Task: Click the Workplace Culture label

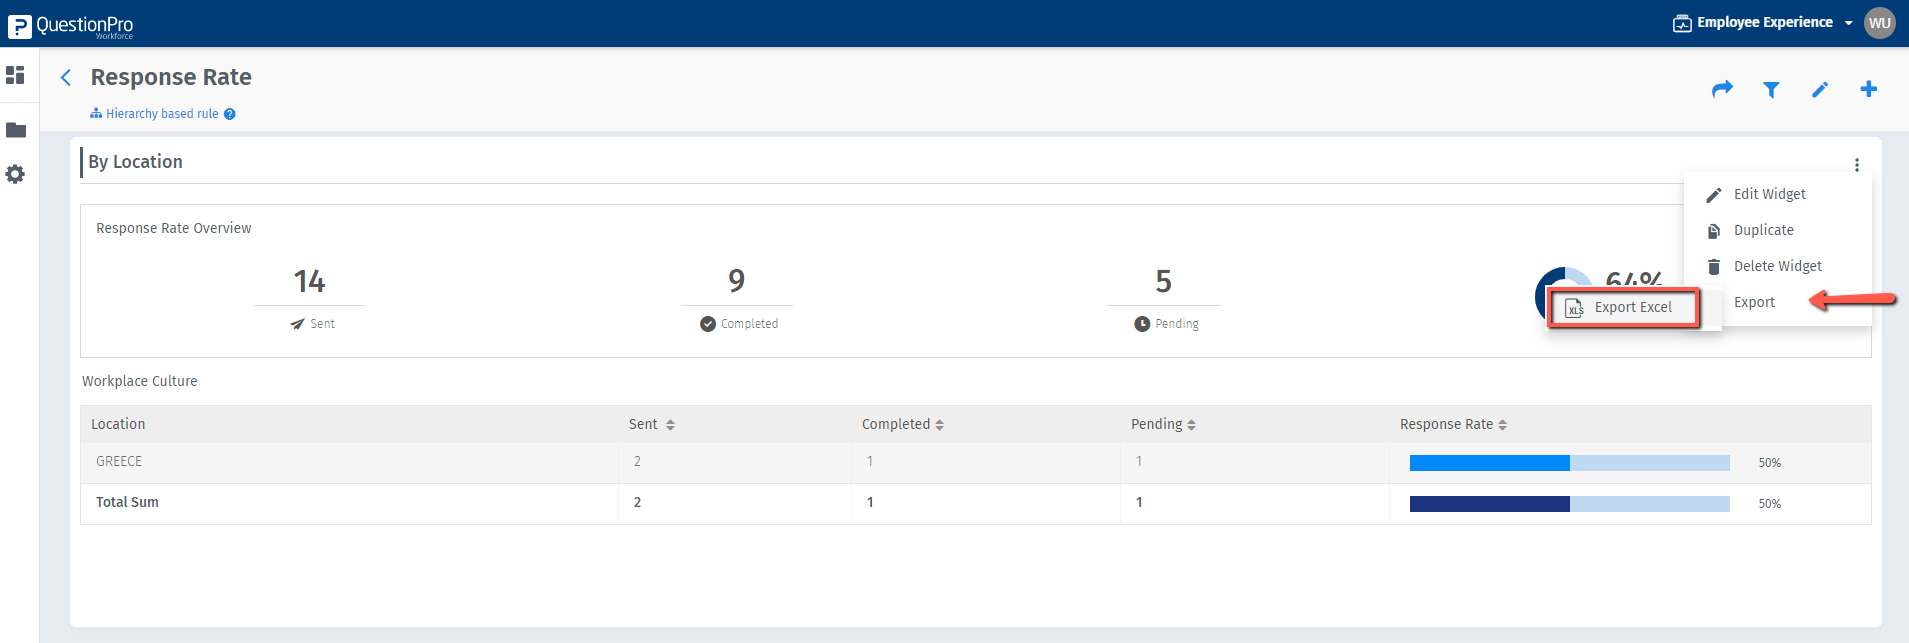Action: [x=140, y=381]
